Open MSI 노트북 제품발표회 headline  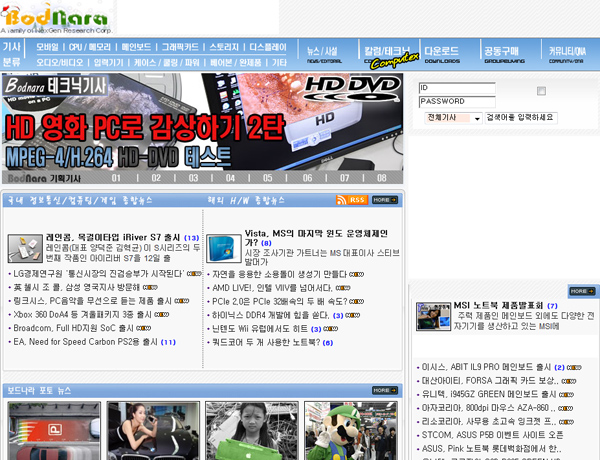click(498, 305)
